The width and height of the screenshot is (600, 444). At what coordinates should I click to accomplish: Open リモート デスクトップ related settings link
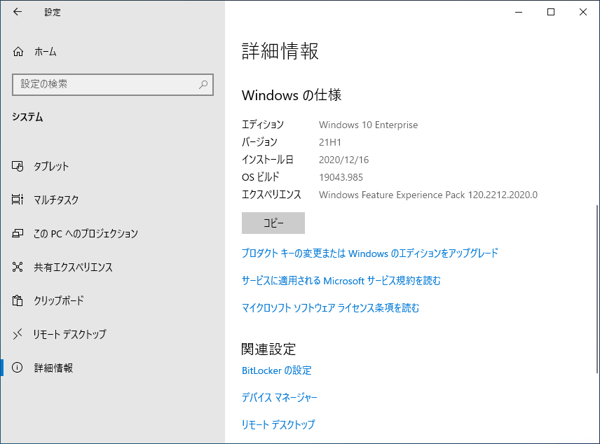pyautogui.click(x=278, y=424)
